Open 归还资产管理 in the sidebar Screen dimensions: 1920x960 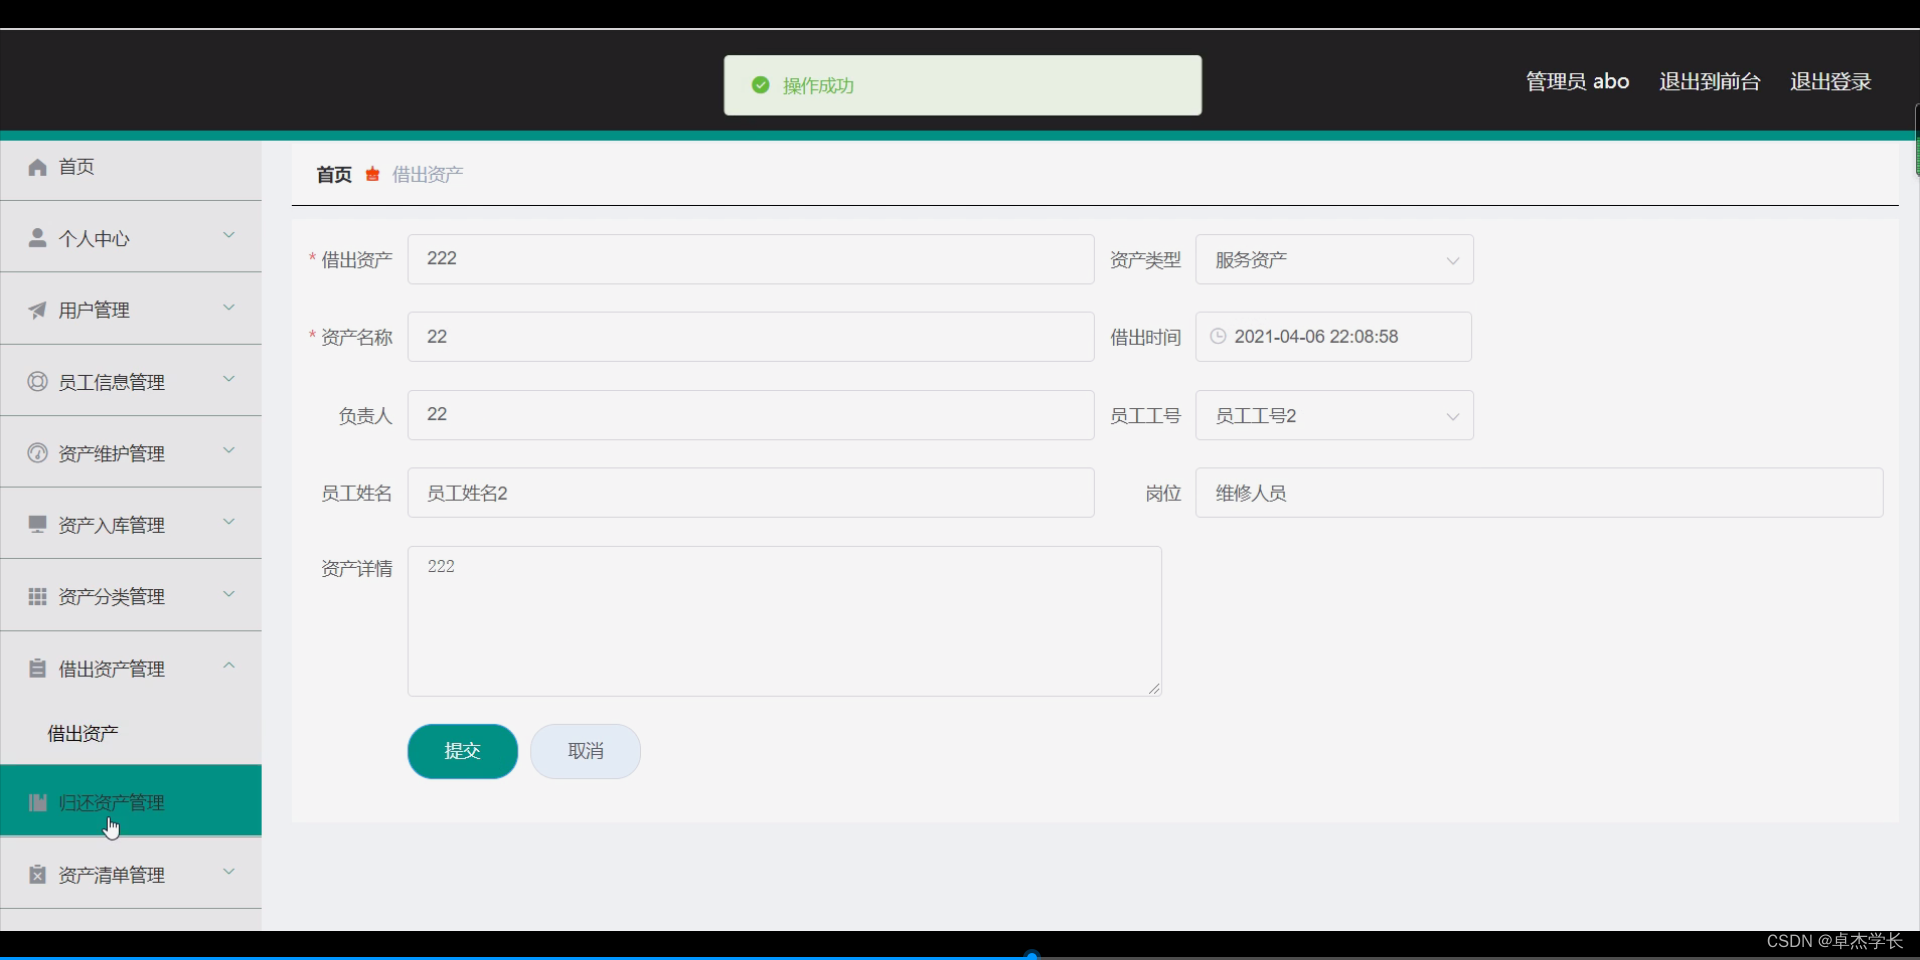tap(110, 801)
